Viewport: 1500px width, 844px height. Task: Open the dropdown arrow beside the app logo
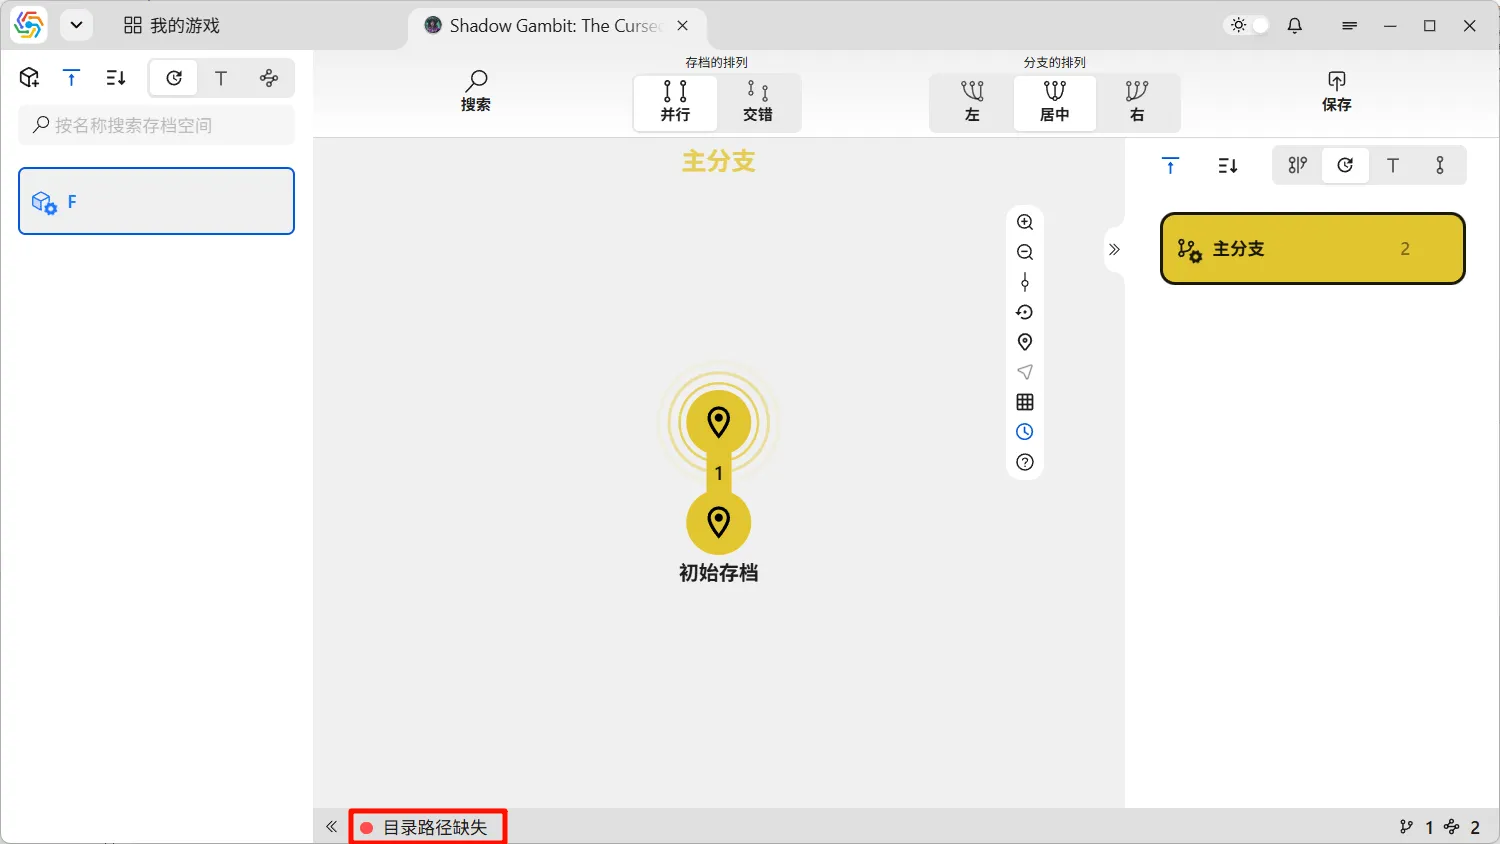point(76,26)
